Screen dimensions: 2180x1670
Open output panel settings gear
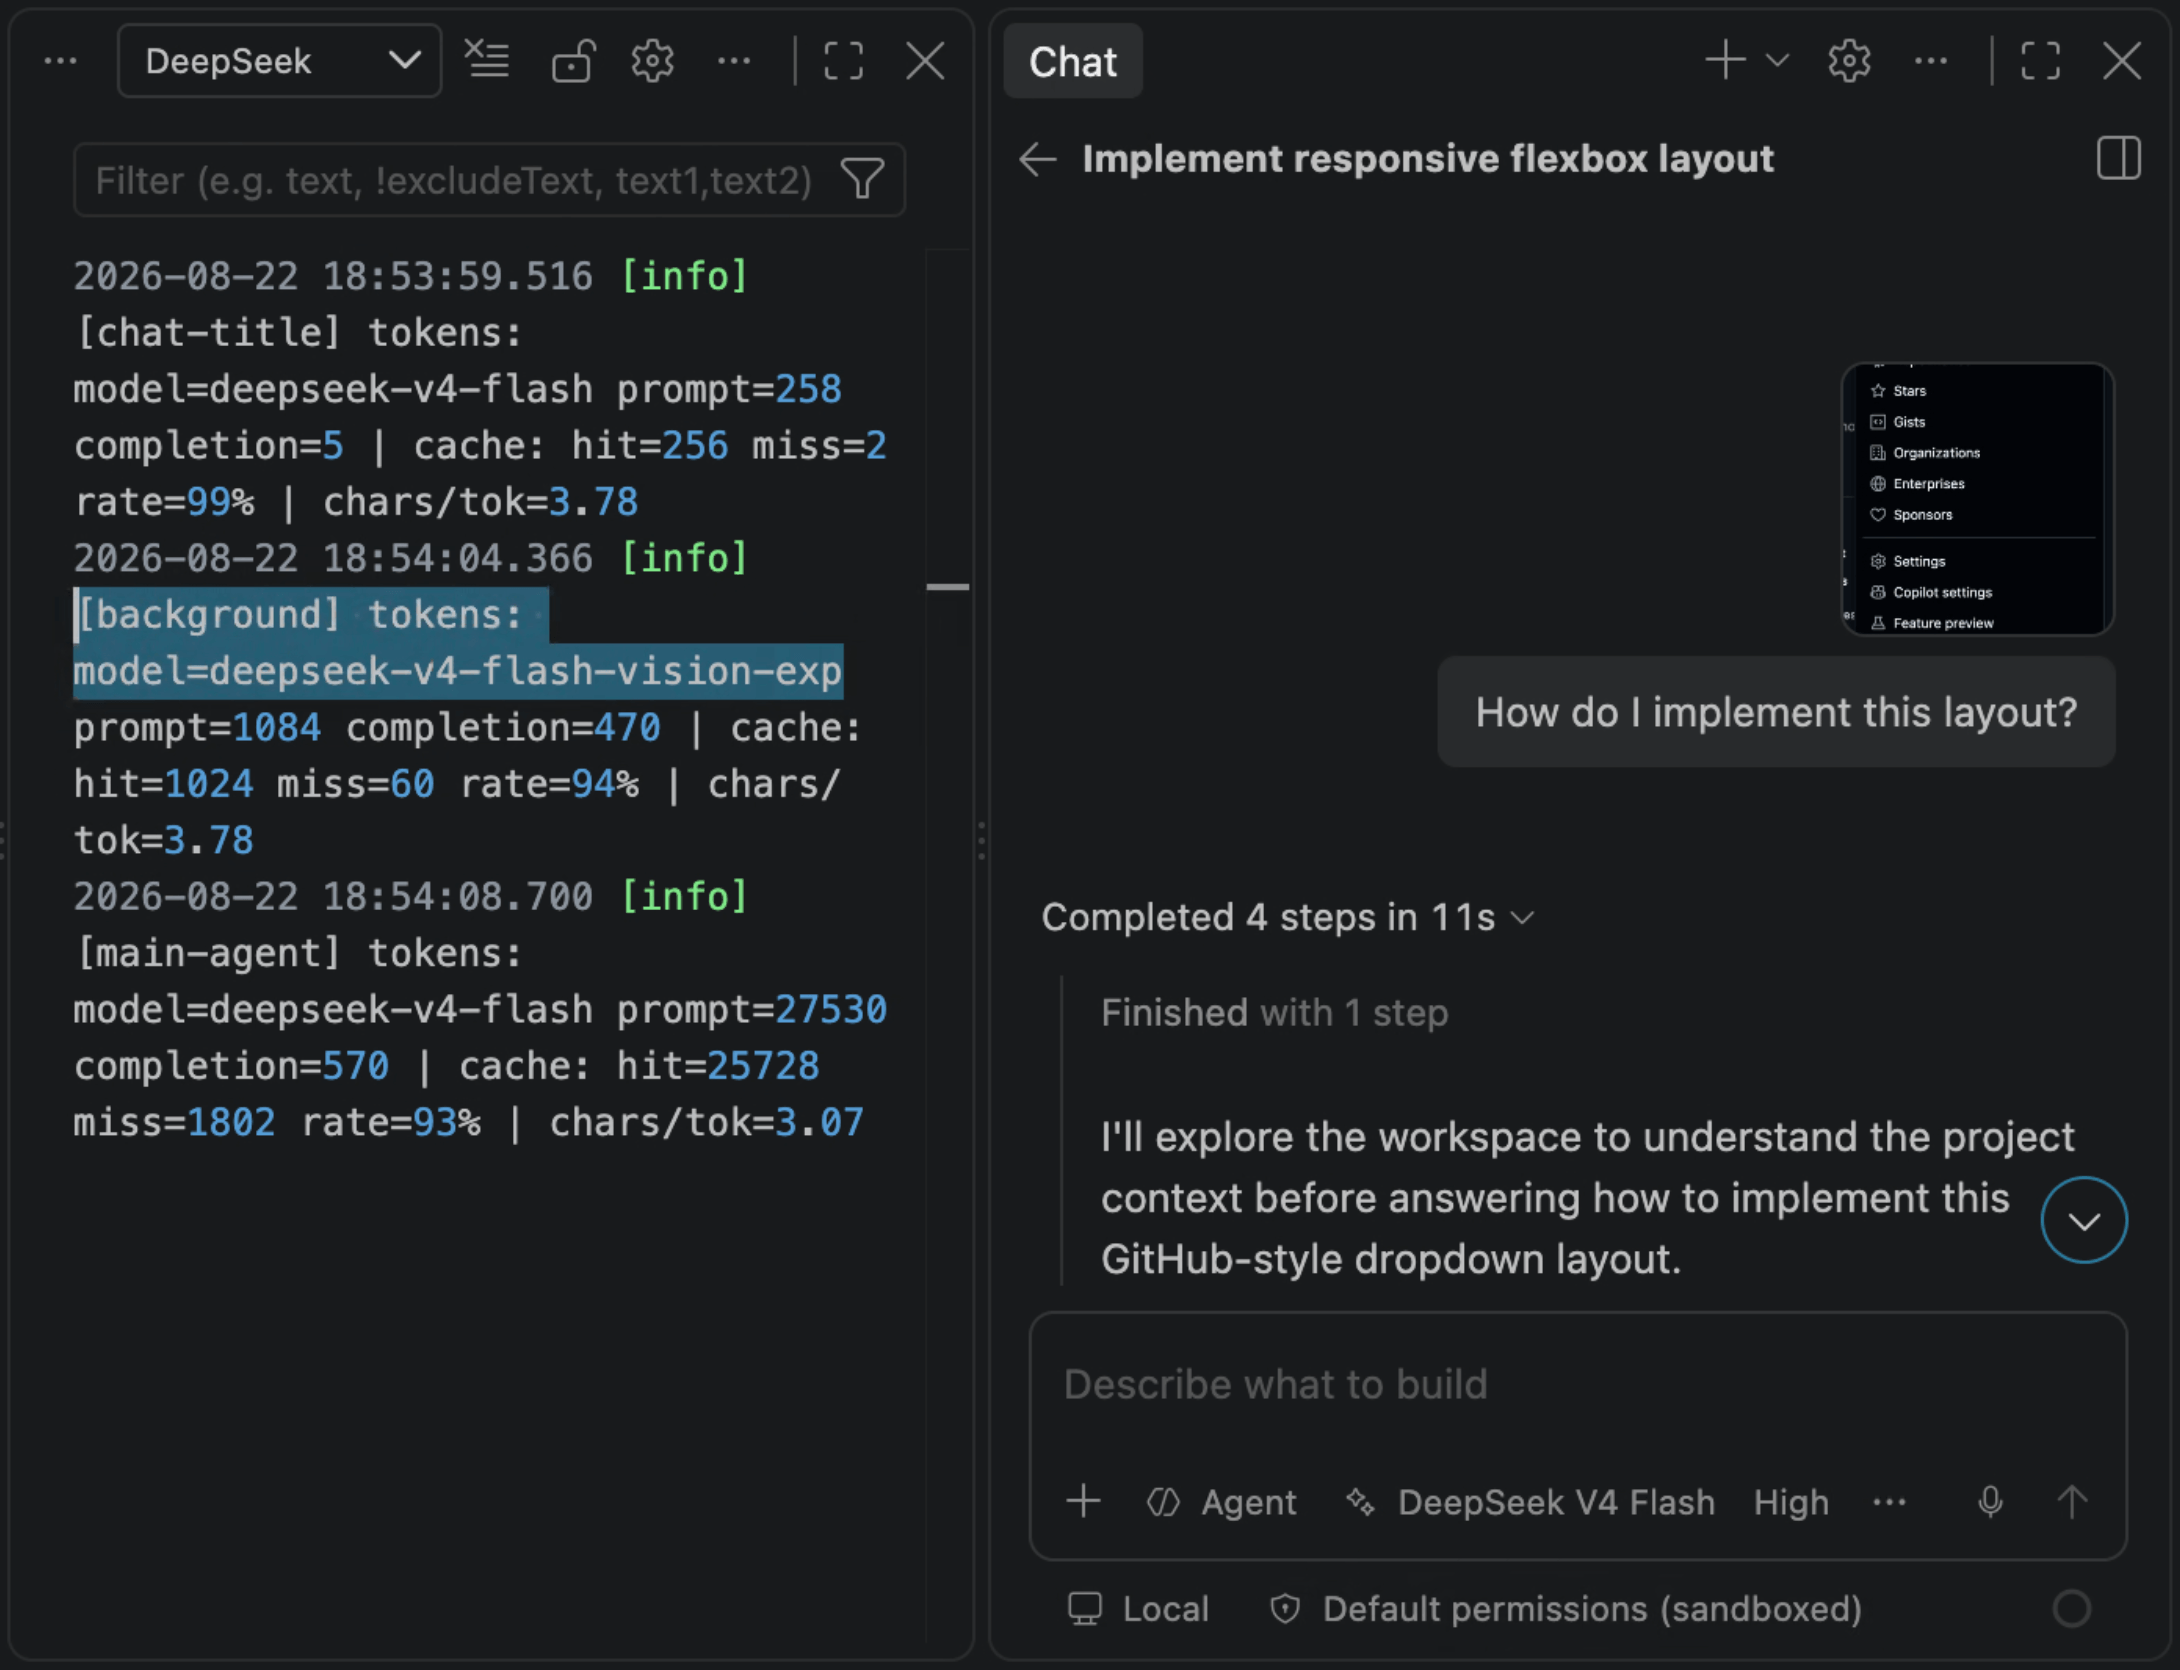[653, 61]
